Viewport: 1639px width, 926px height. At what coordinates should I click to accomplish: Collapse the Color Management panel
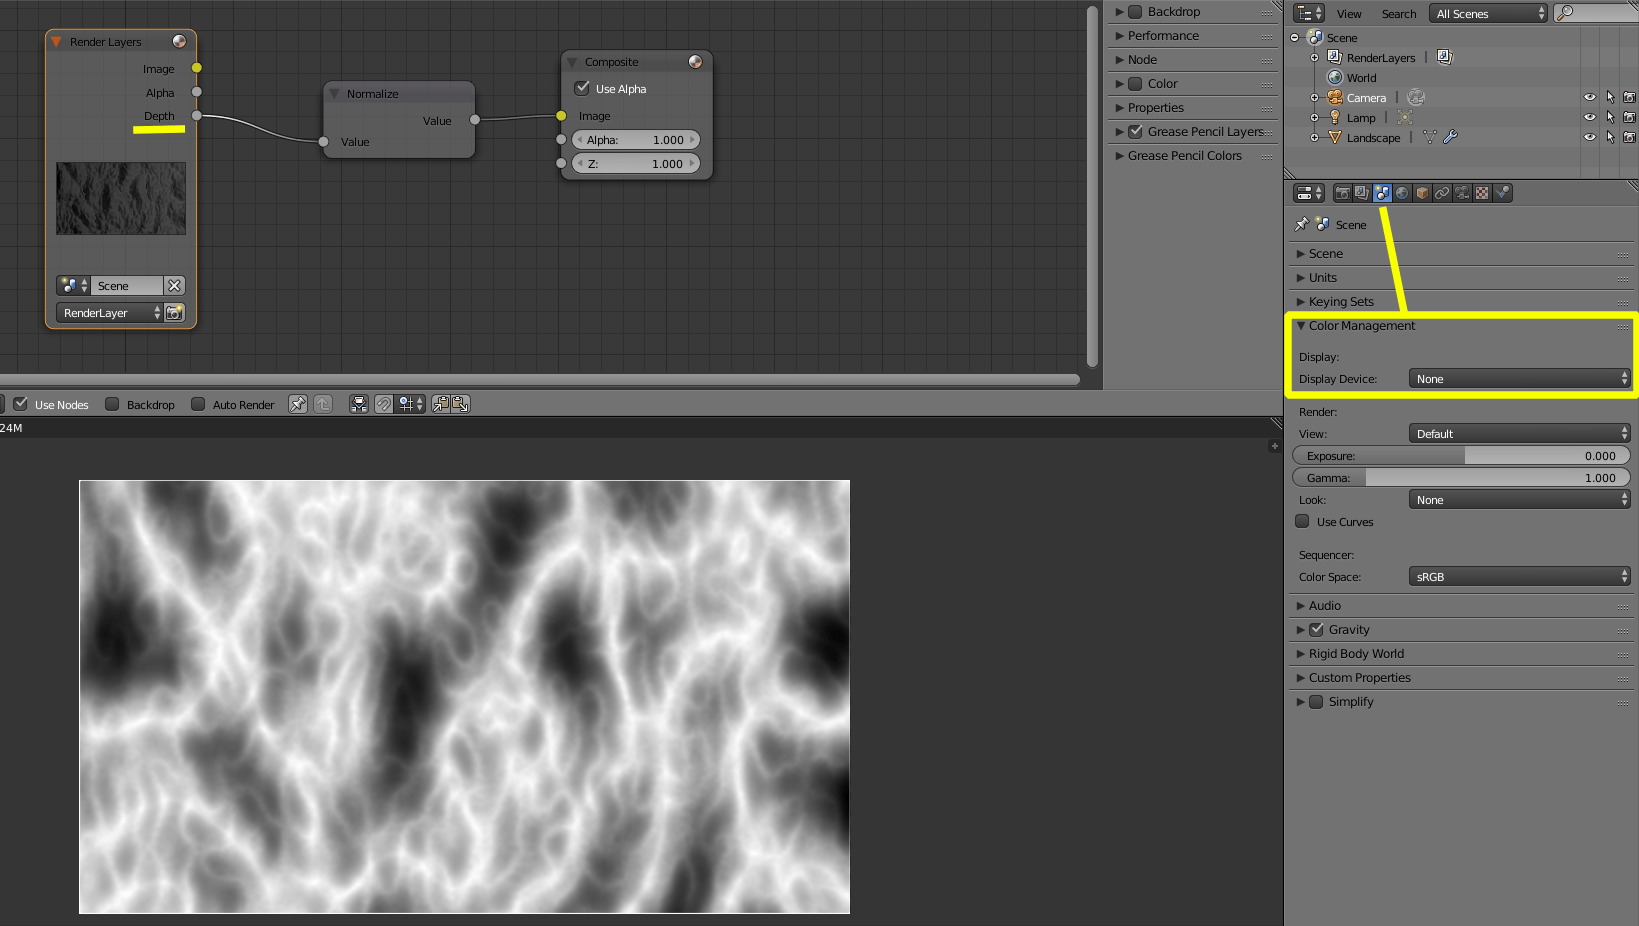click(1358, 325)
